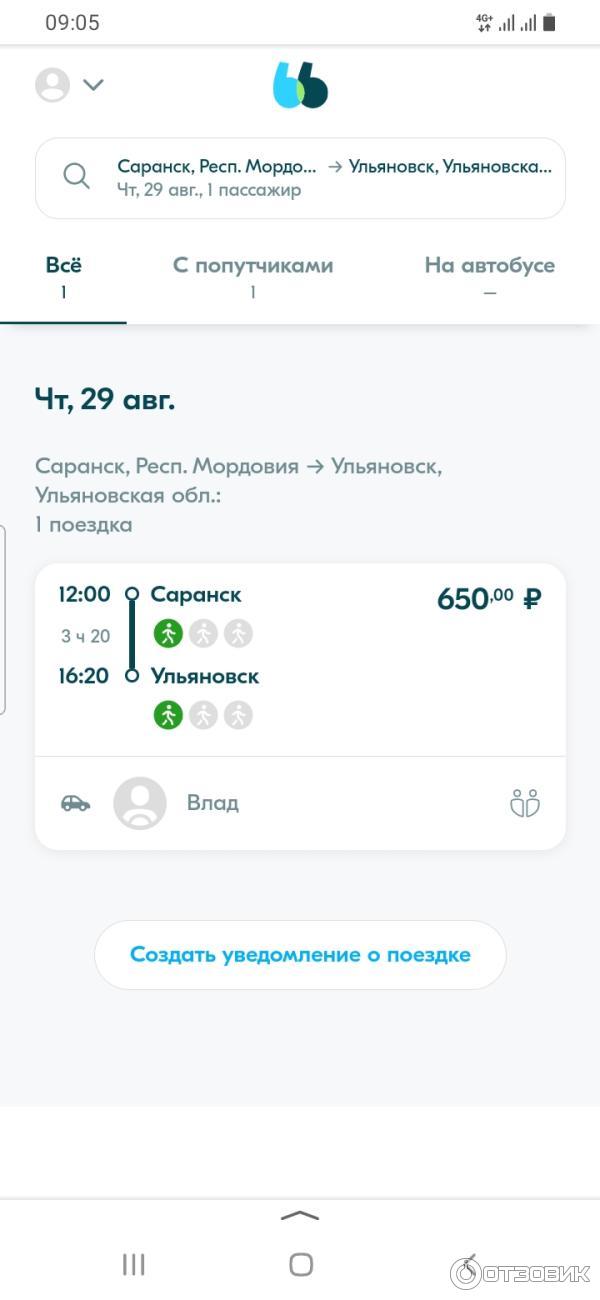Tap the two-passengers seat icon
This screenshot has height=1300, width=600.
(525, 803)
